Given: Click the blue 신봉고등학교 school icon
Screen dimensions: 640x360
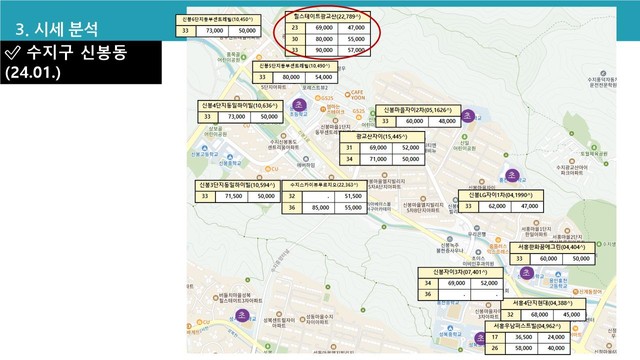Looking at the screenshot, I should pyautogui.click(x=204, y=148).
